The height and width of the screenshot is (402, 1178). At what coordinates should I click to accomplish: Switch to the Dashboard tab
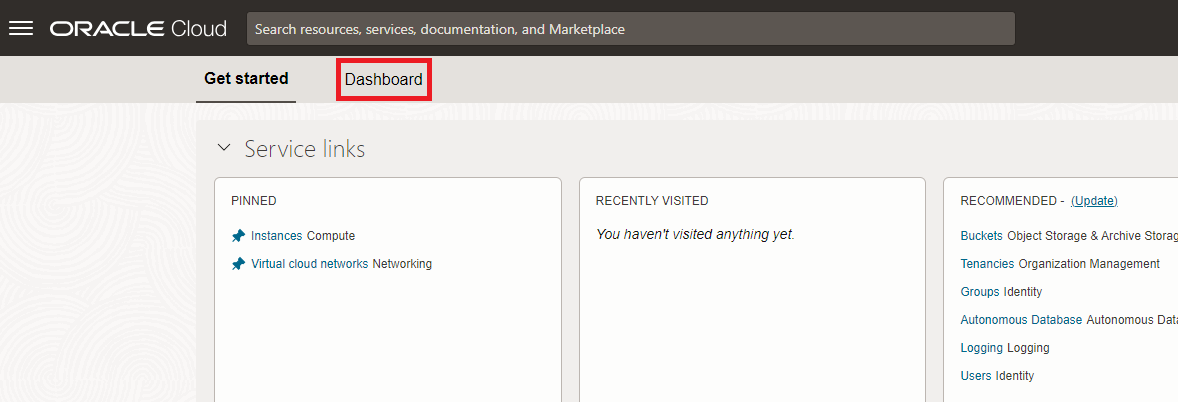click(383, 79)
